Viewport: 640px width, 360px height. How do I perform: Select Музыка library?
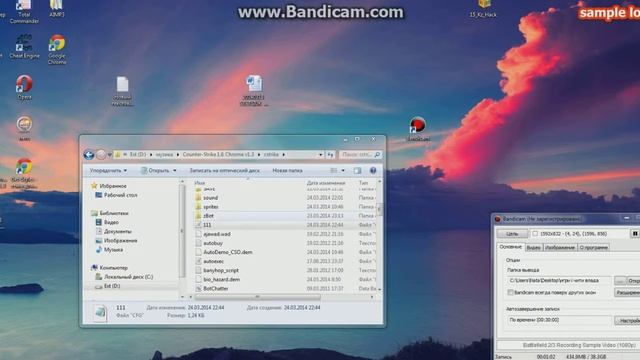[113, 249]
